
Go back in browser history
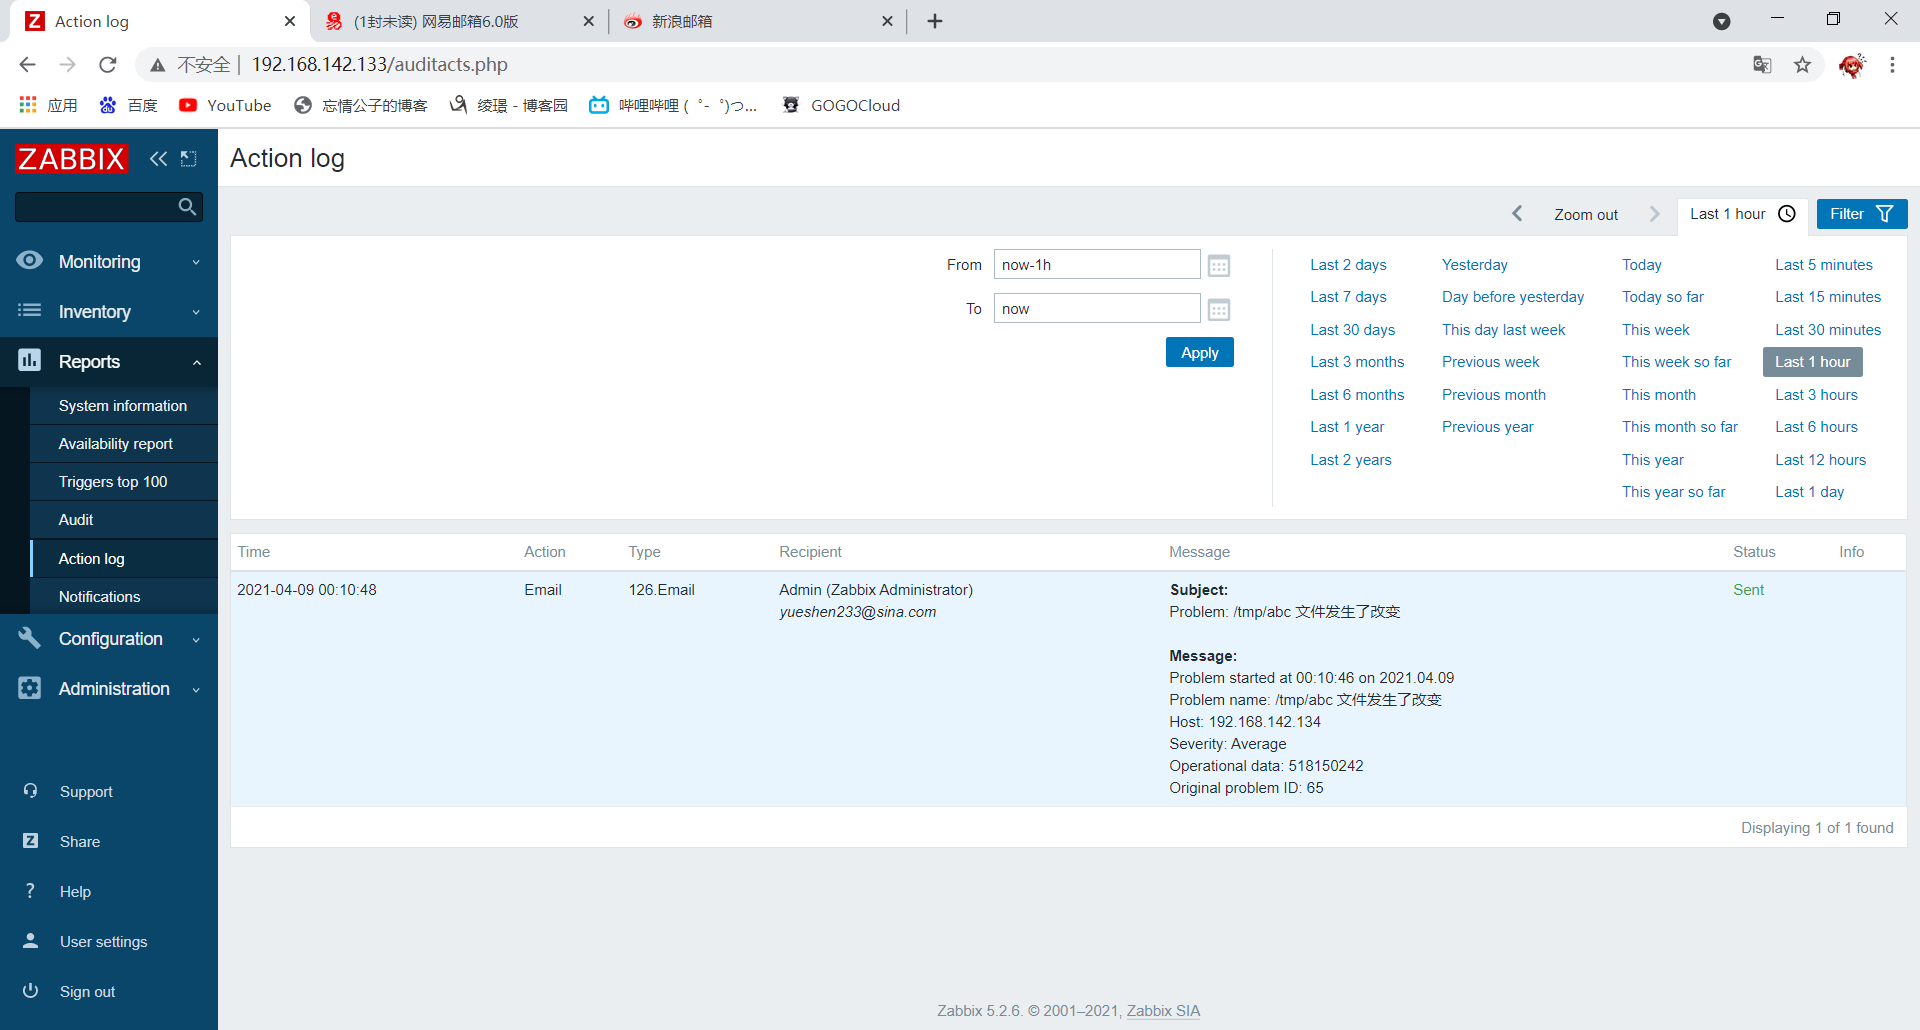point(28,65)
